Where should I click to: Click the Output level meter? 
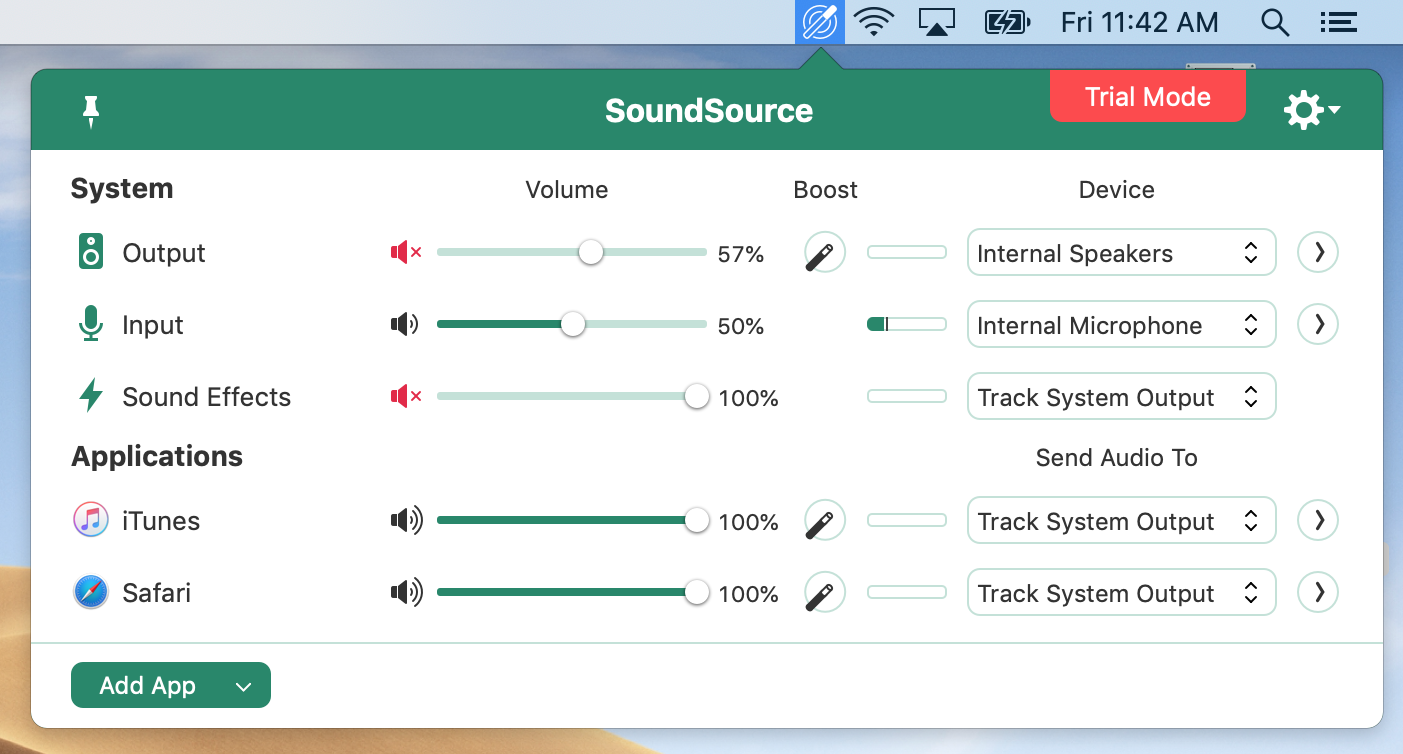pos(906,252)
